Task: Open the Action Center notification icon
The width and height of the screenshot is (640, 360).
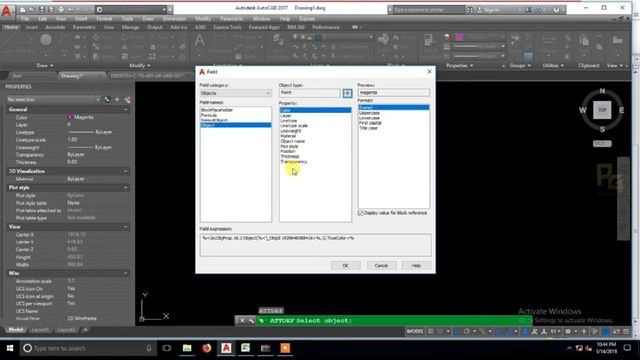Action: (627, 348)
